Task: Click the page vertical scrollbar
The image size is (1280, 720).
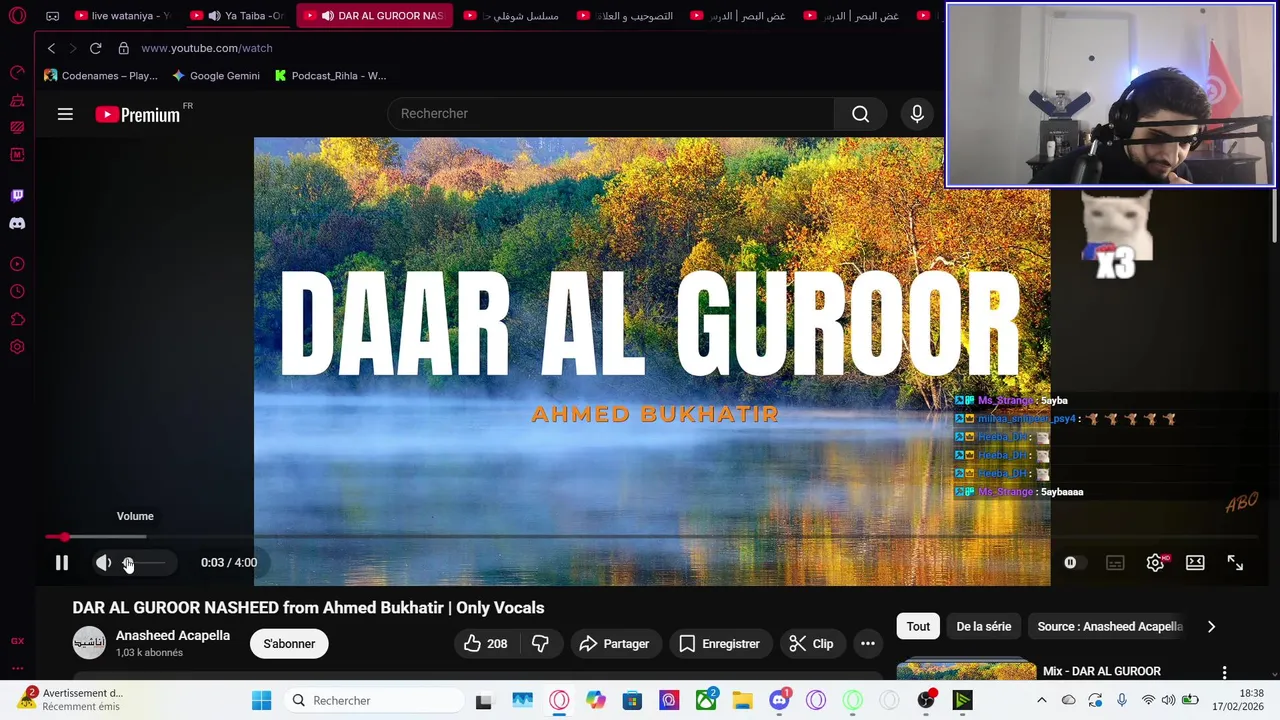Action: point(1274,216)
